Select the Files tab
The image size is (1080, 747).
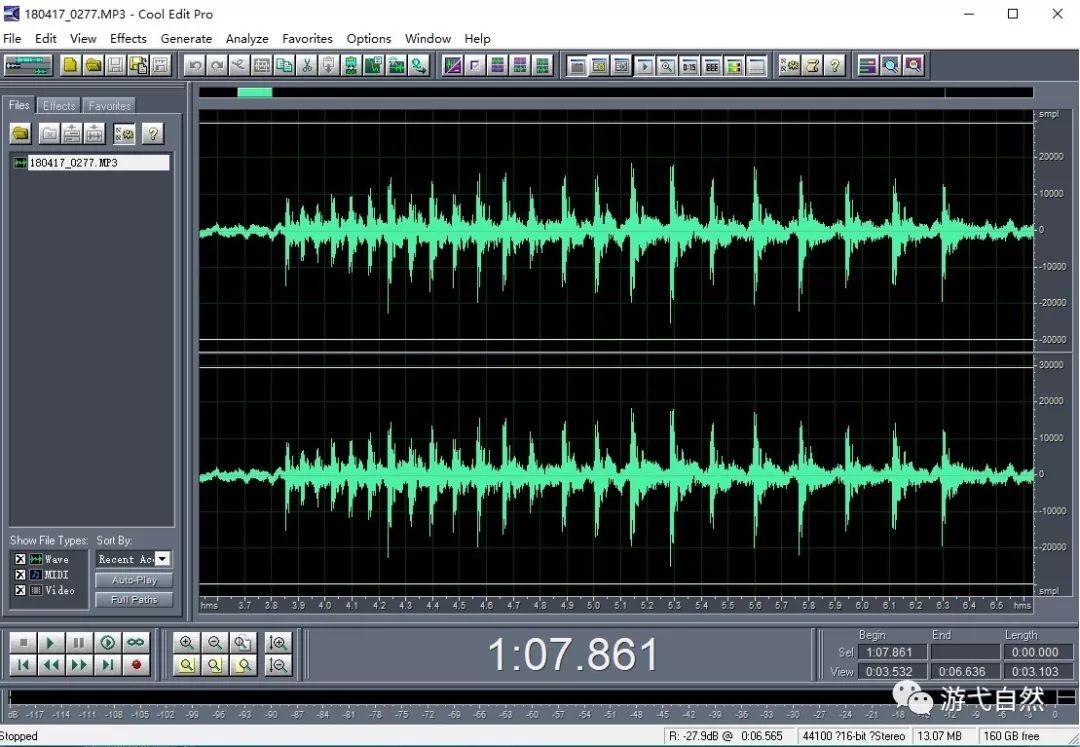coord(19,105)
